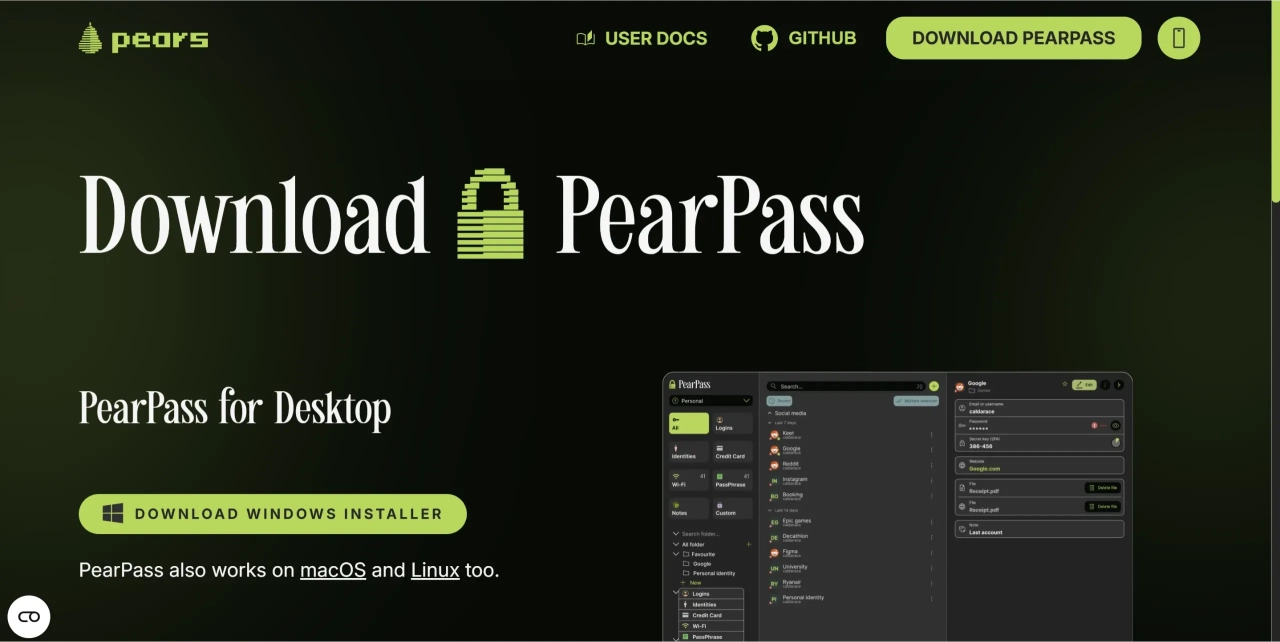This screenshot has width=1280, height=642.
Task: Click the page's vertical scrollbar
Action: (1274, 100)
